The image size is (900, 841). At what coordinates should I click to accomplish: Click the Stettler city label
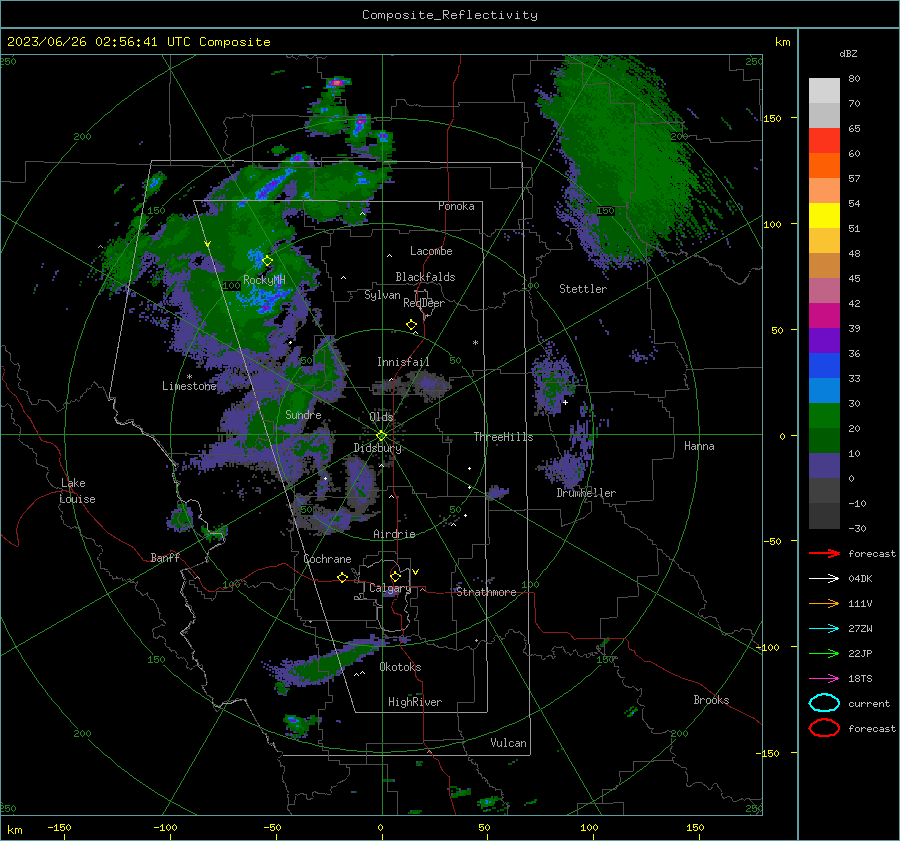pos(583,289)
